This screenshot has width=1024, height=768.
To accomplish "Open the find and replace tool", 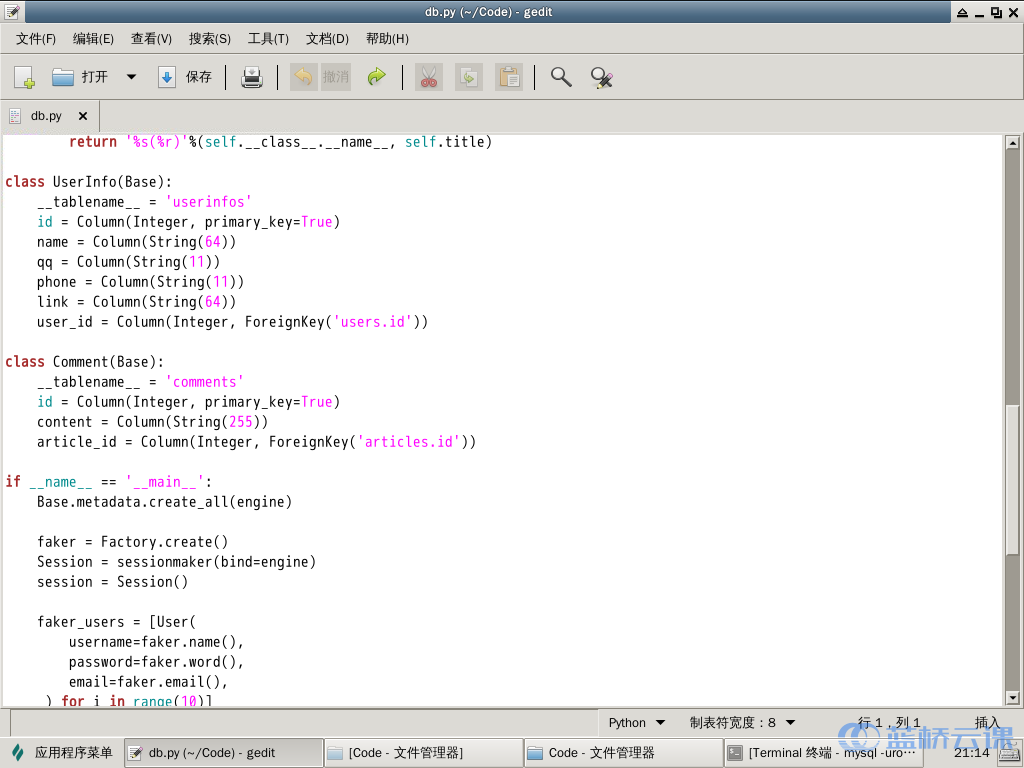I will [x=601, y=77].
